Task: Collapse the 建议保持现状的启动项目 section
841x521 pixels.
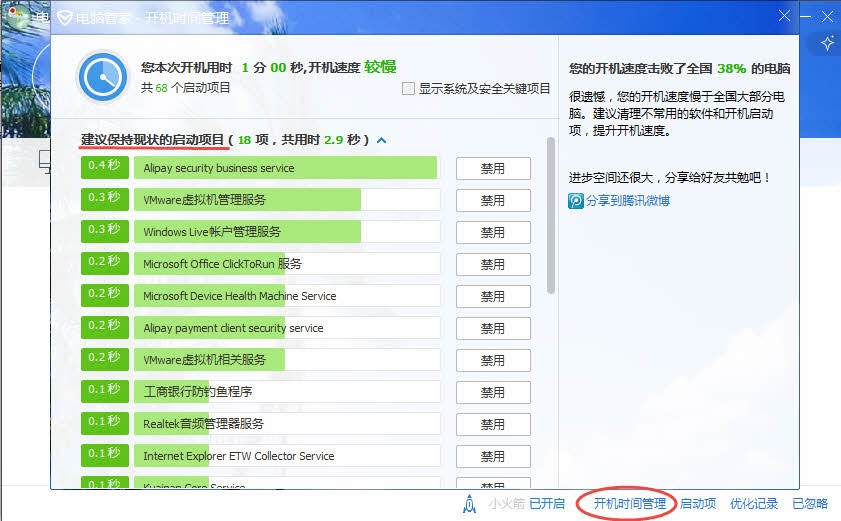Action: coord(381,141)
